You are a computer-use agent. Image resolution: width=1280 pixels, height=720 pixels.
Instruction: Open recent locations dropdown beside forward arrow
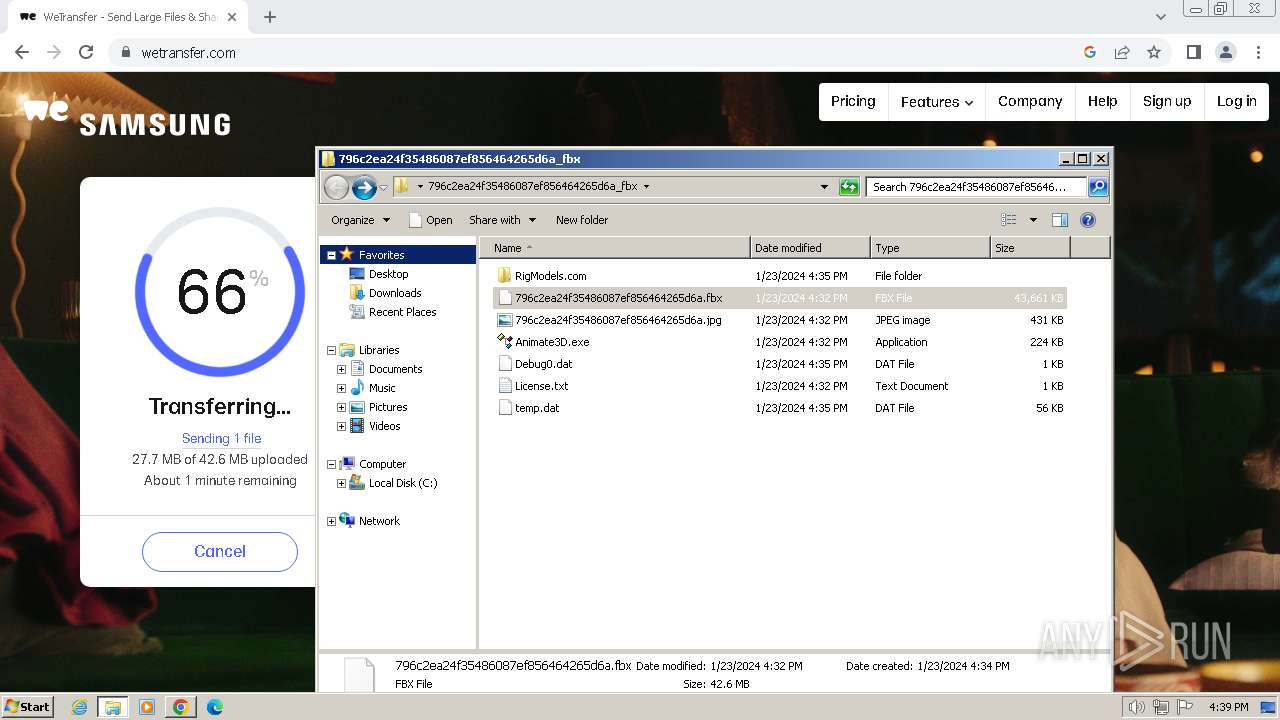[x=383, y=187]
